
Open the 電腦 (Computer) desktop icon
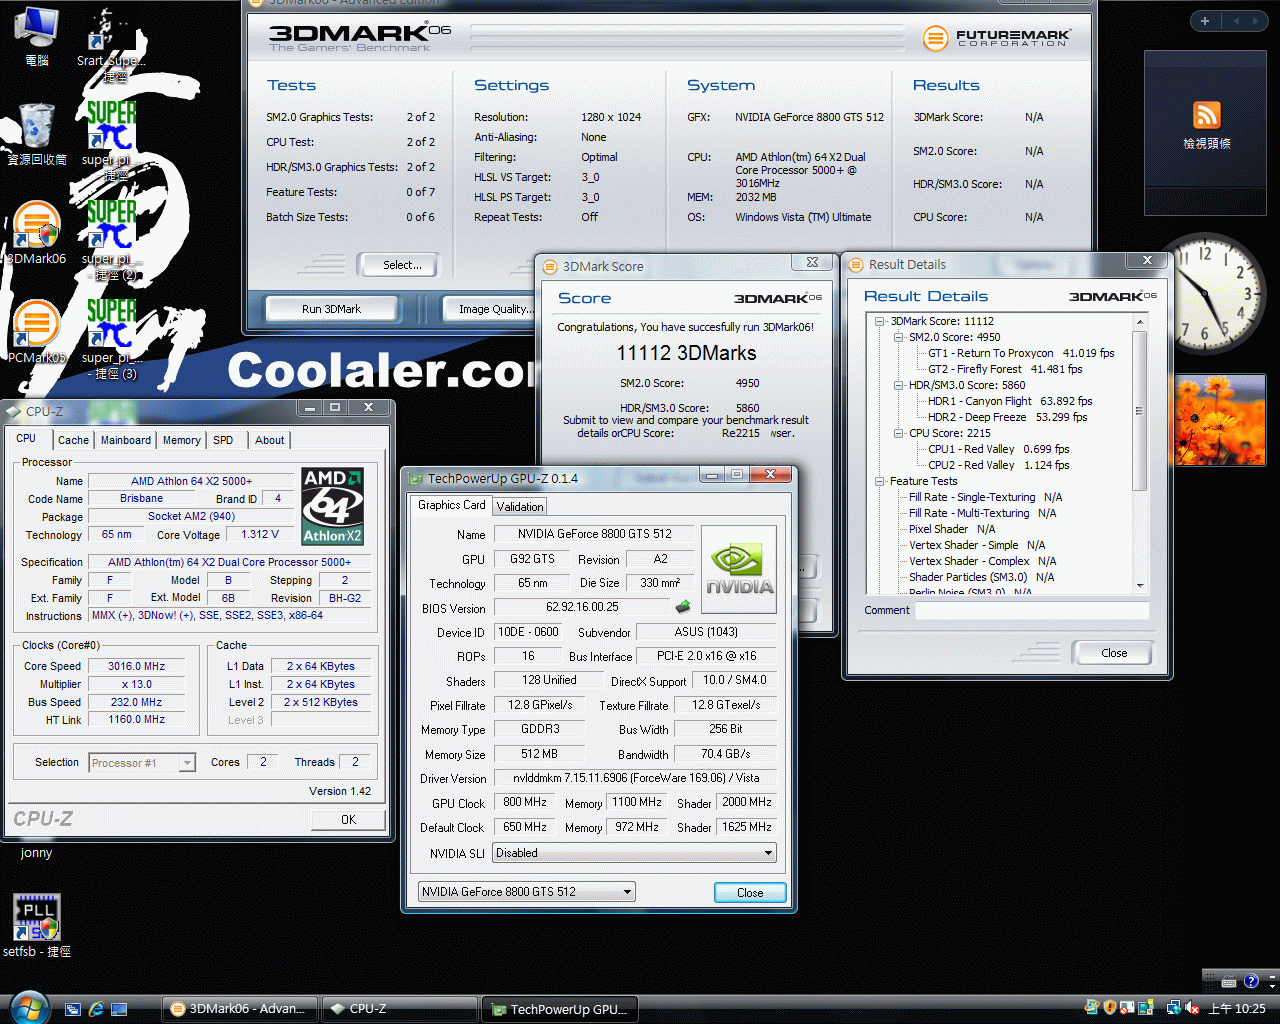tap(36, 36)
